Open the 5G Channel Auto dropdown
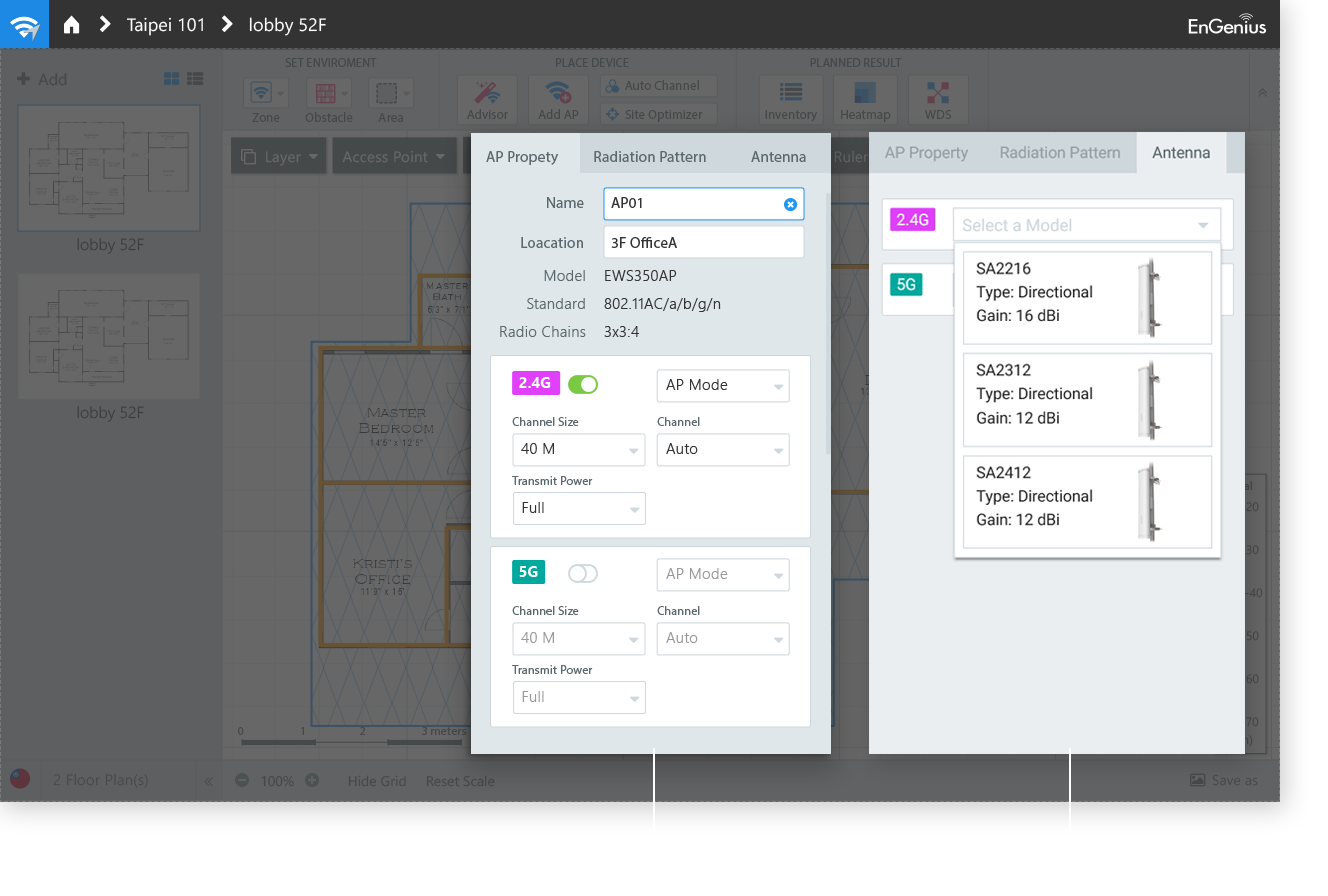 click(x=723, y=638)
